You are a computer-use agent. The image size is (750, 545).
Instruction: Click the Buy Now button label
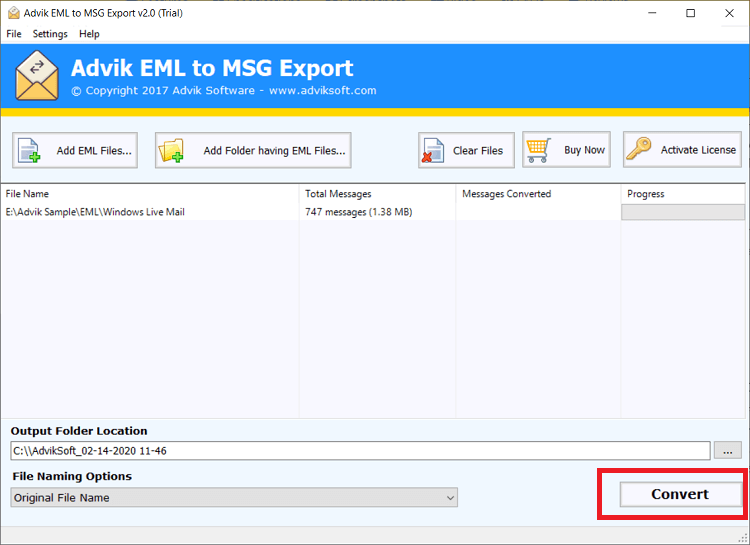tap(585, 150)
